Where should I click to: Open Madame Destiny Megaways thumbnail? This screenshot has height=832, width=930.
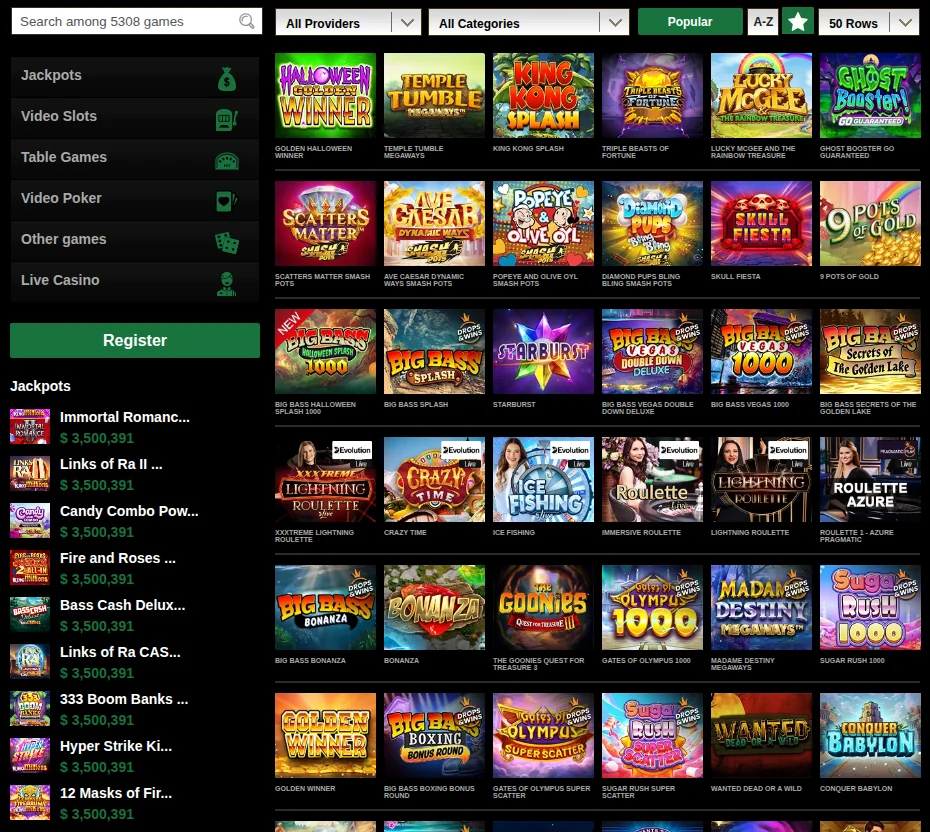[762, 608]
